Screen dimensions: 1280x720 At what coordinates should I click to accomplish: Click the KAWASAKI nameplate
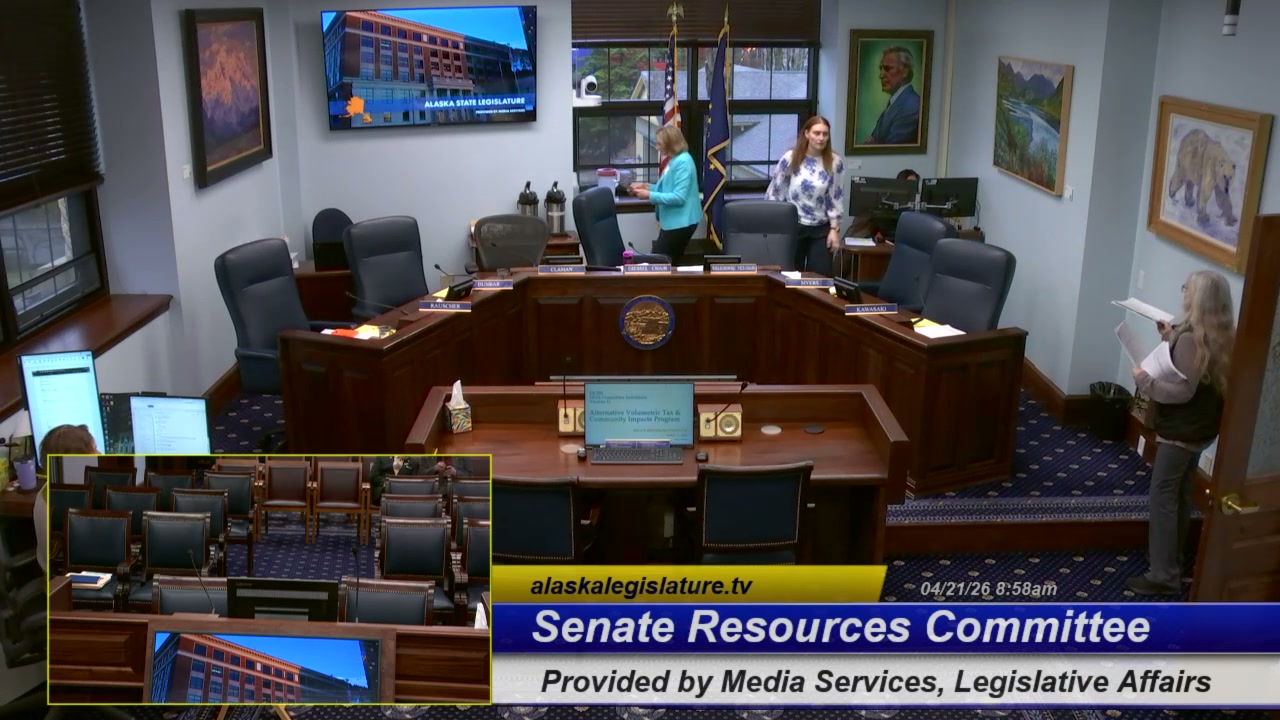click(x=870, y=309)
